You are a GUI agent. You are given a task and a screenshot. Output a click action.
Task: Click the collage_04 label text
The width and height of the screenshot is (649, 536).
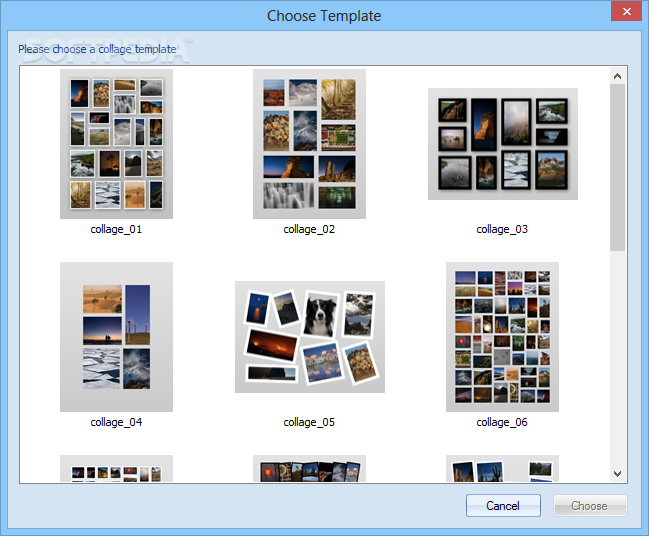click(116, 422)
